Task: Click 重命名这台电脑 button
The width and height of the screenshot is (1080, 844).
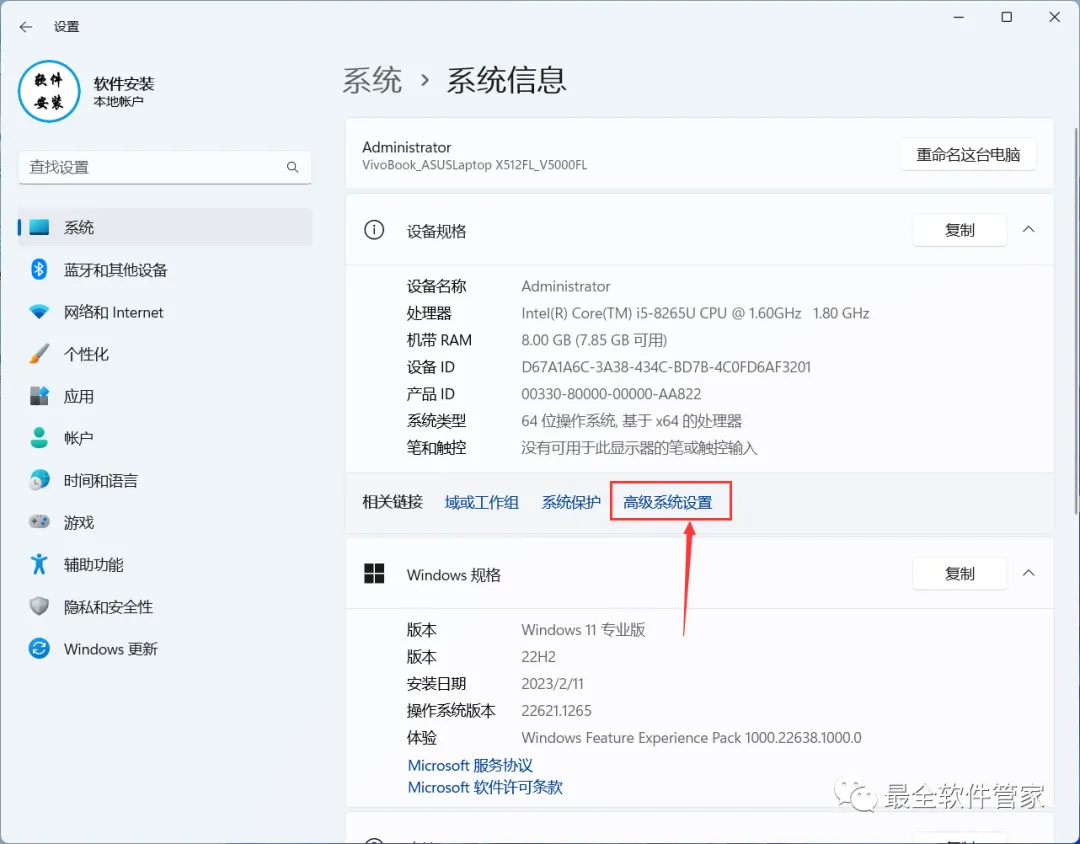Action: [968, 154]
